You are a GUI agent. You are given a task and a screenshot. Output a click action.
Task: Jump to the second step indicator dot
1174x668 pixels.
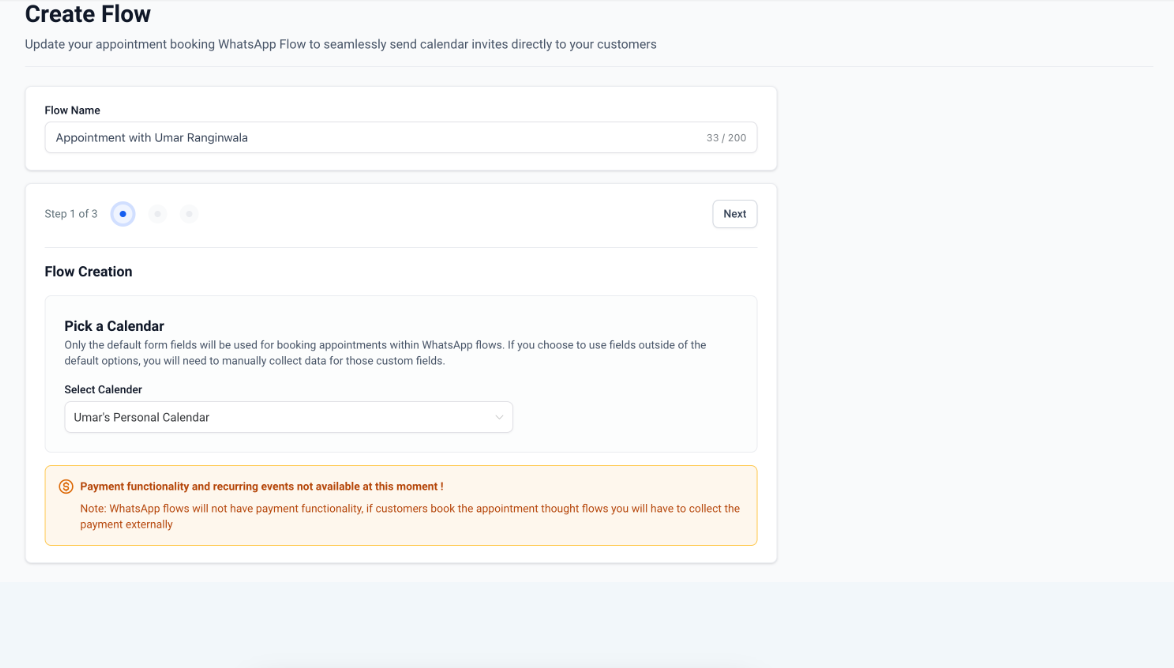pyautogui.click(x=158, y=214)
